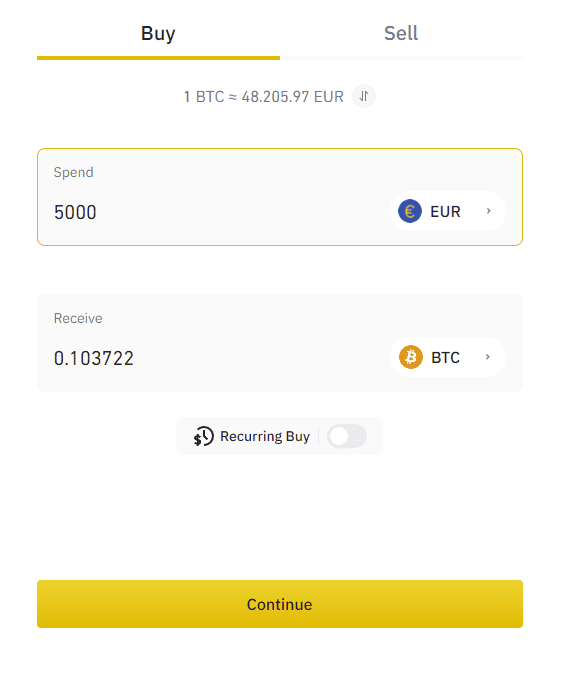Click the Spend label in the top box
Viewport: 581px width, 676px height.
74,172
